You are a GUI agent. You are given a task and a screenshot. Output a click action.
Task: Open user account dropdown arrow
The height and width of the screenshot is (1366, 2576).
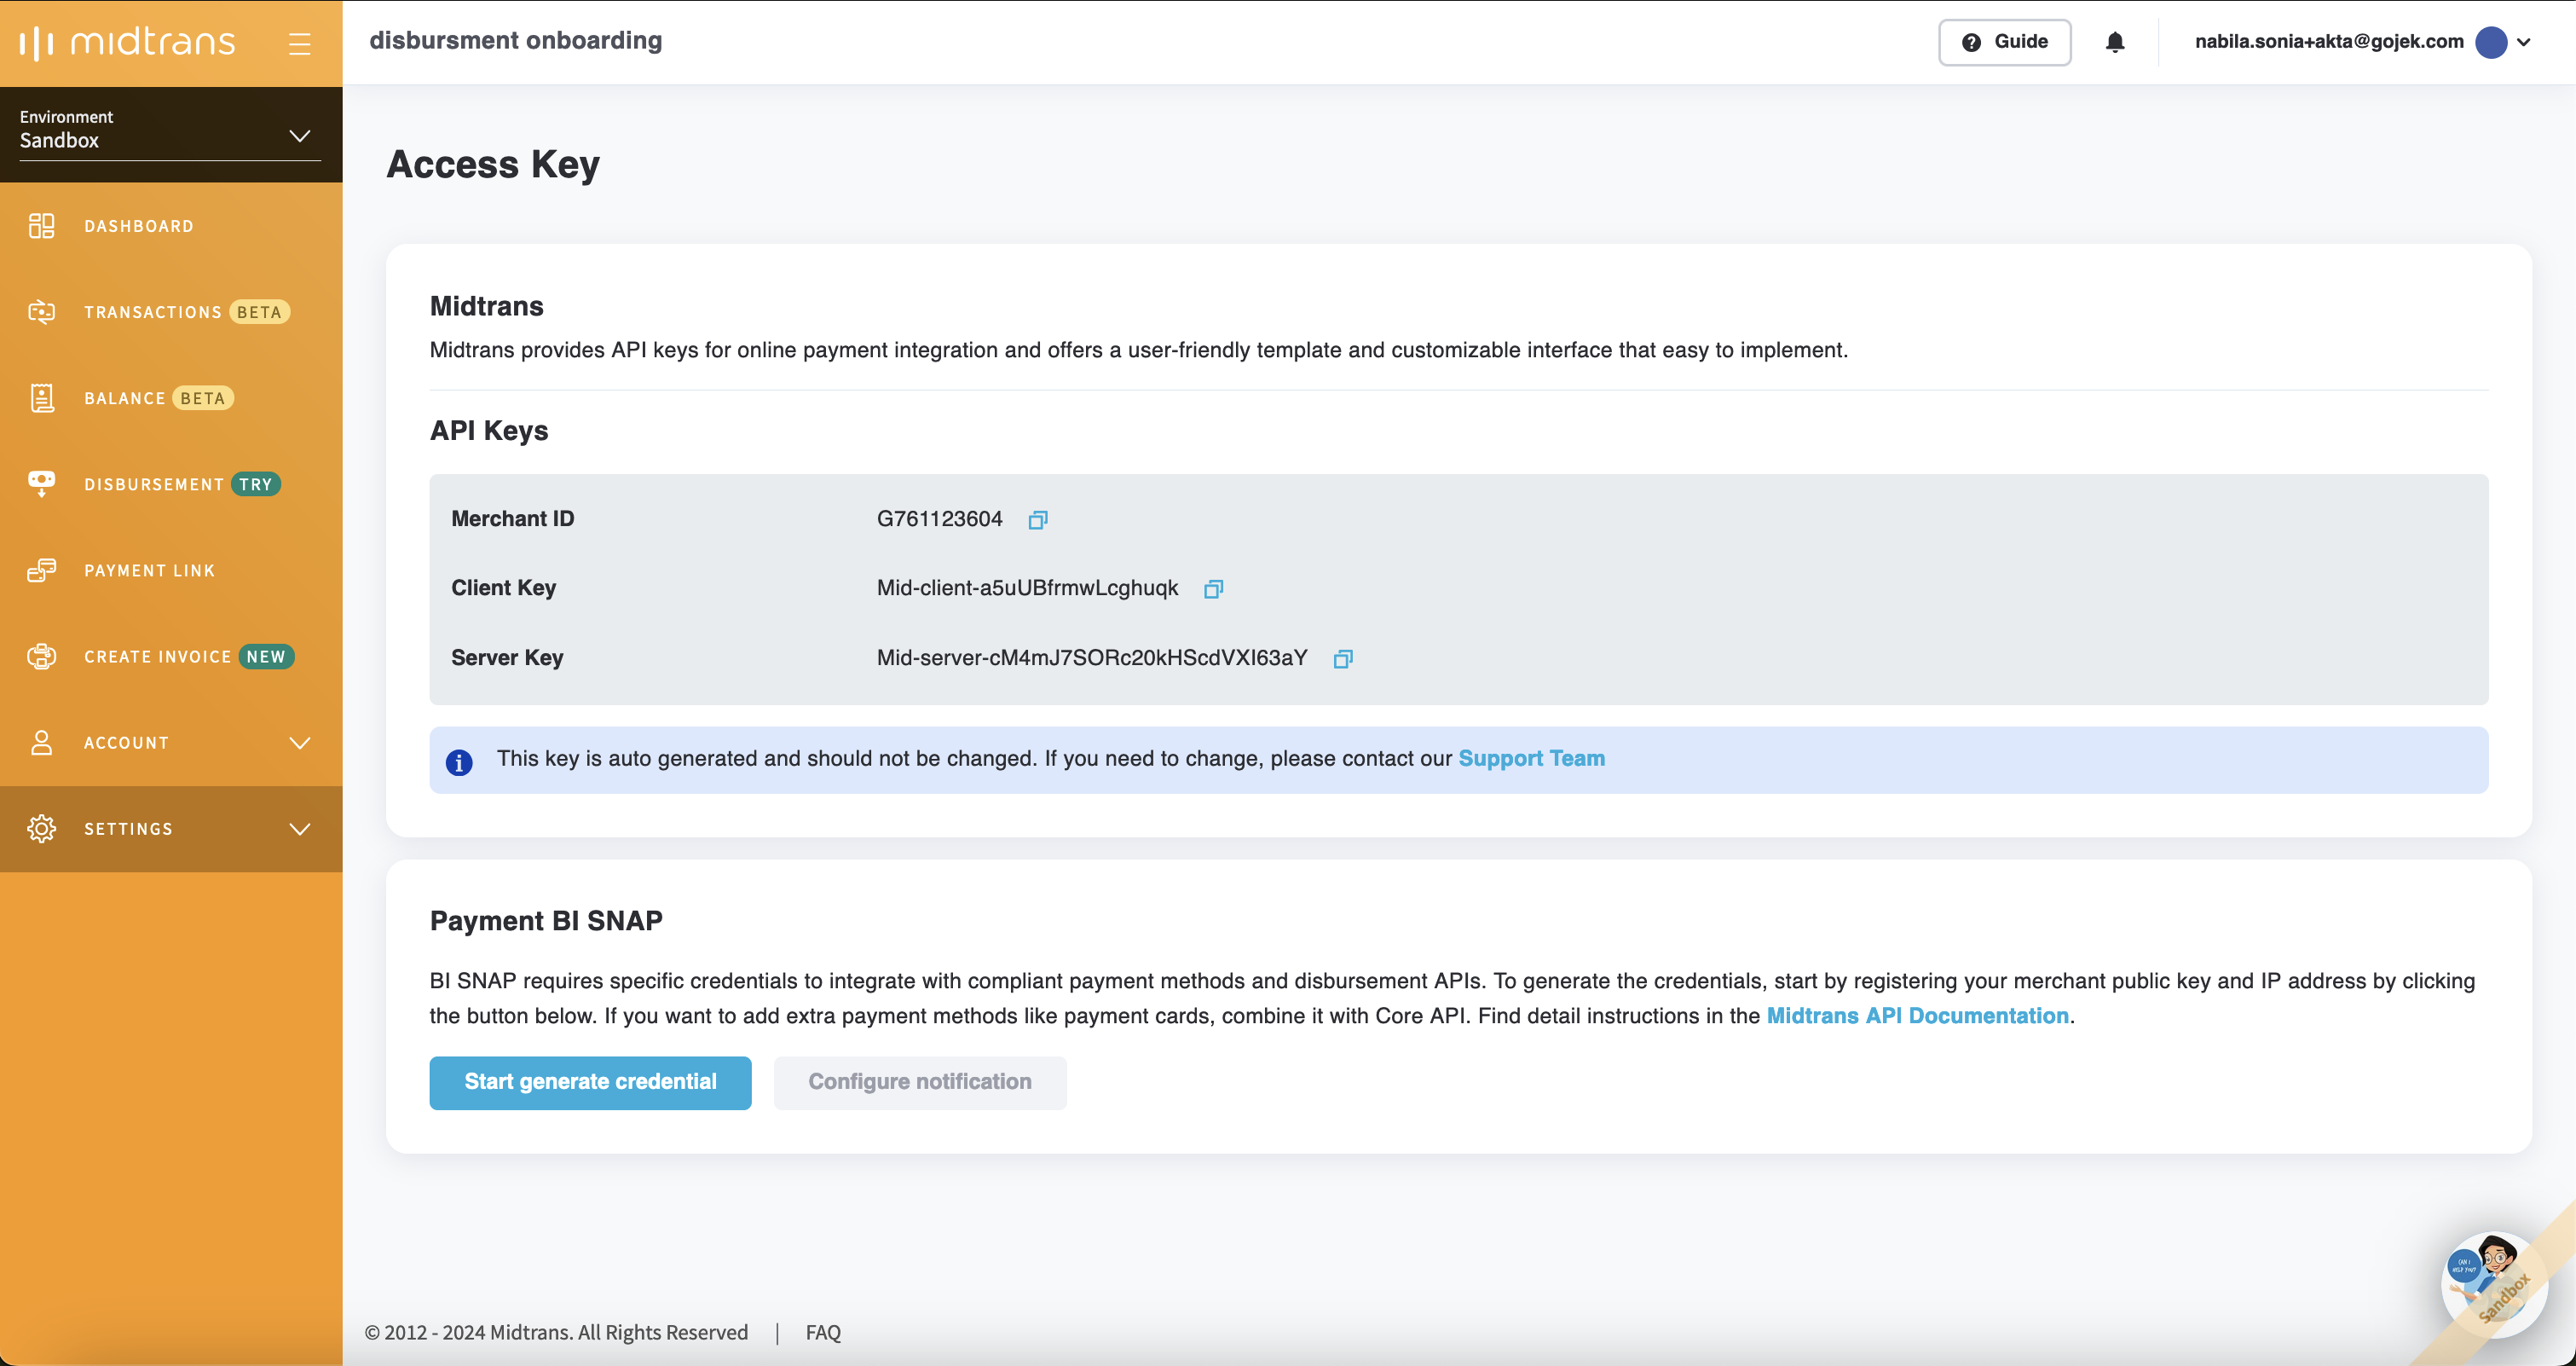click(2524, 43)
